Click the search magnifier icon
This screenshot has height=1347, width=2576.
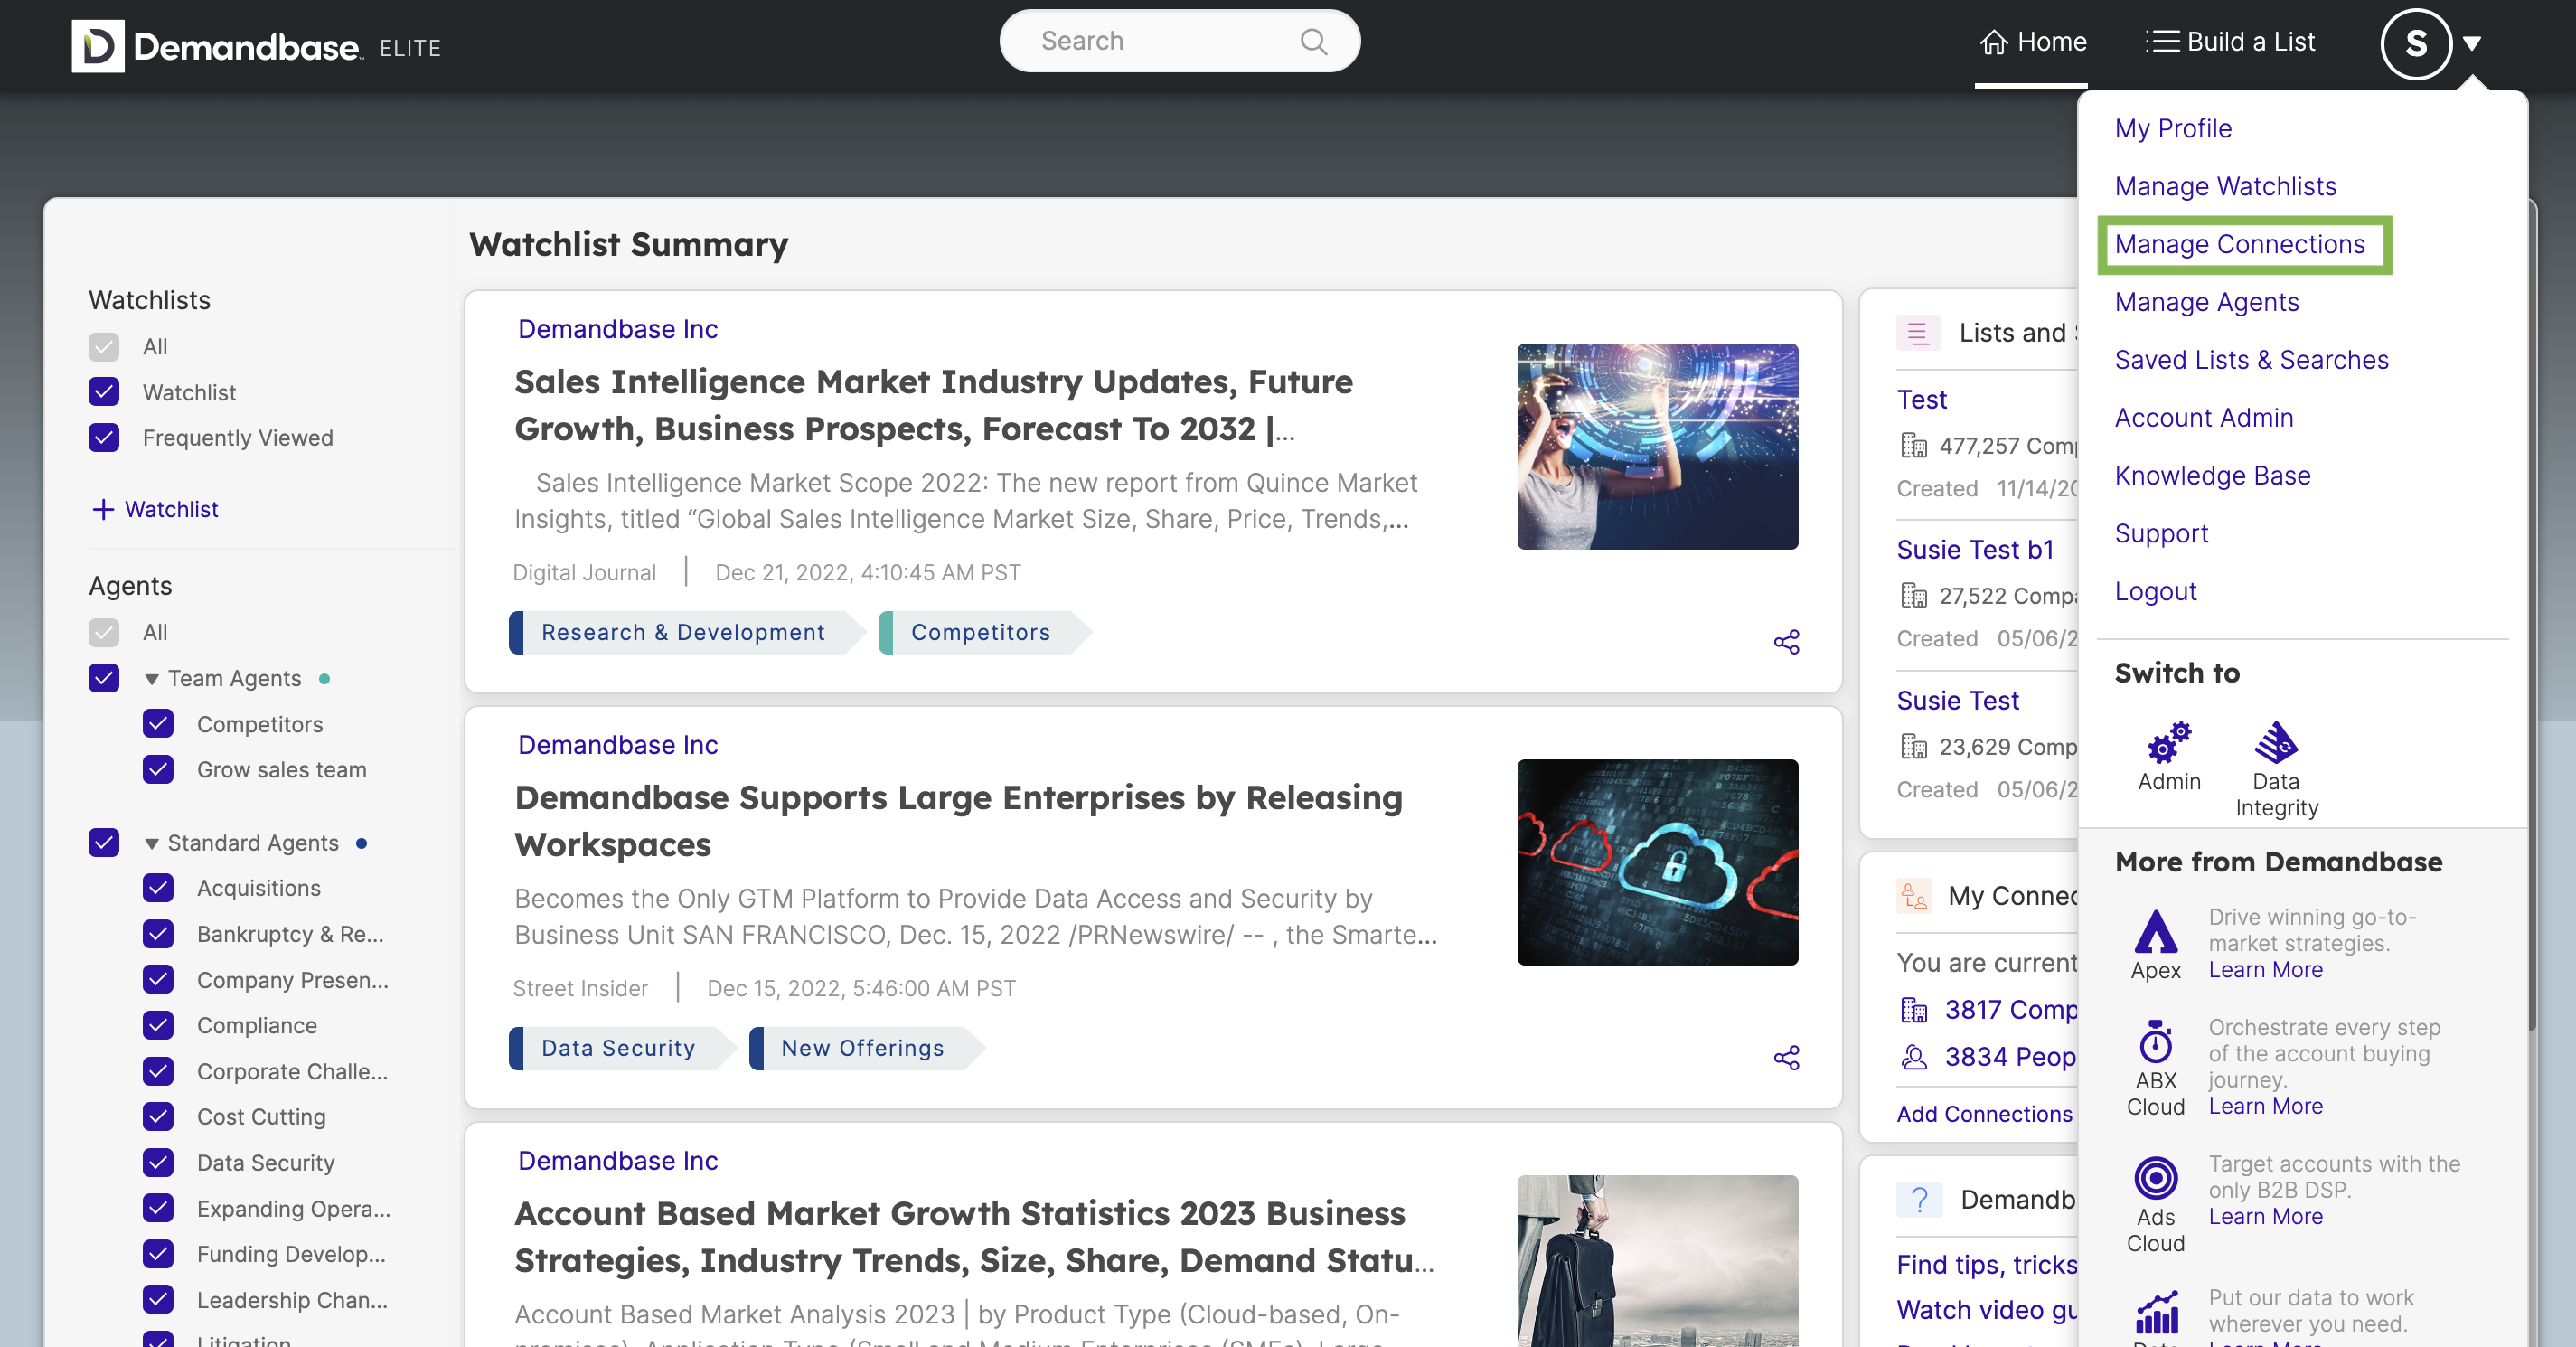pos(1313,41)
